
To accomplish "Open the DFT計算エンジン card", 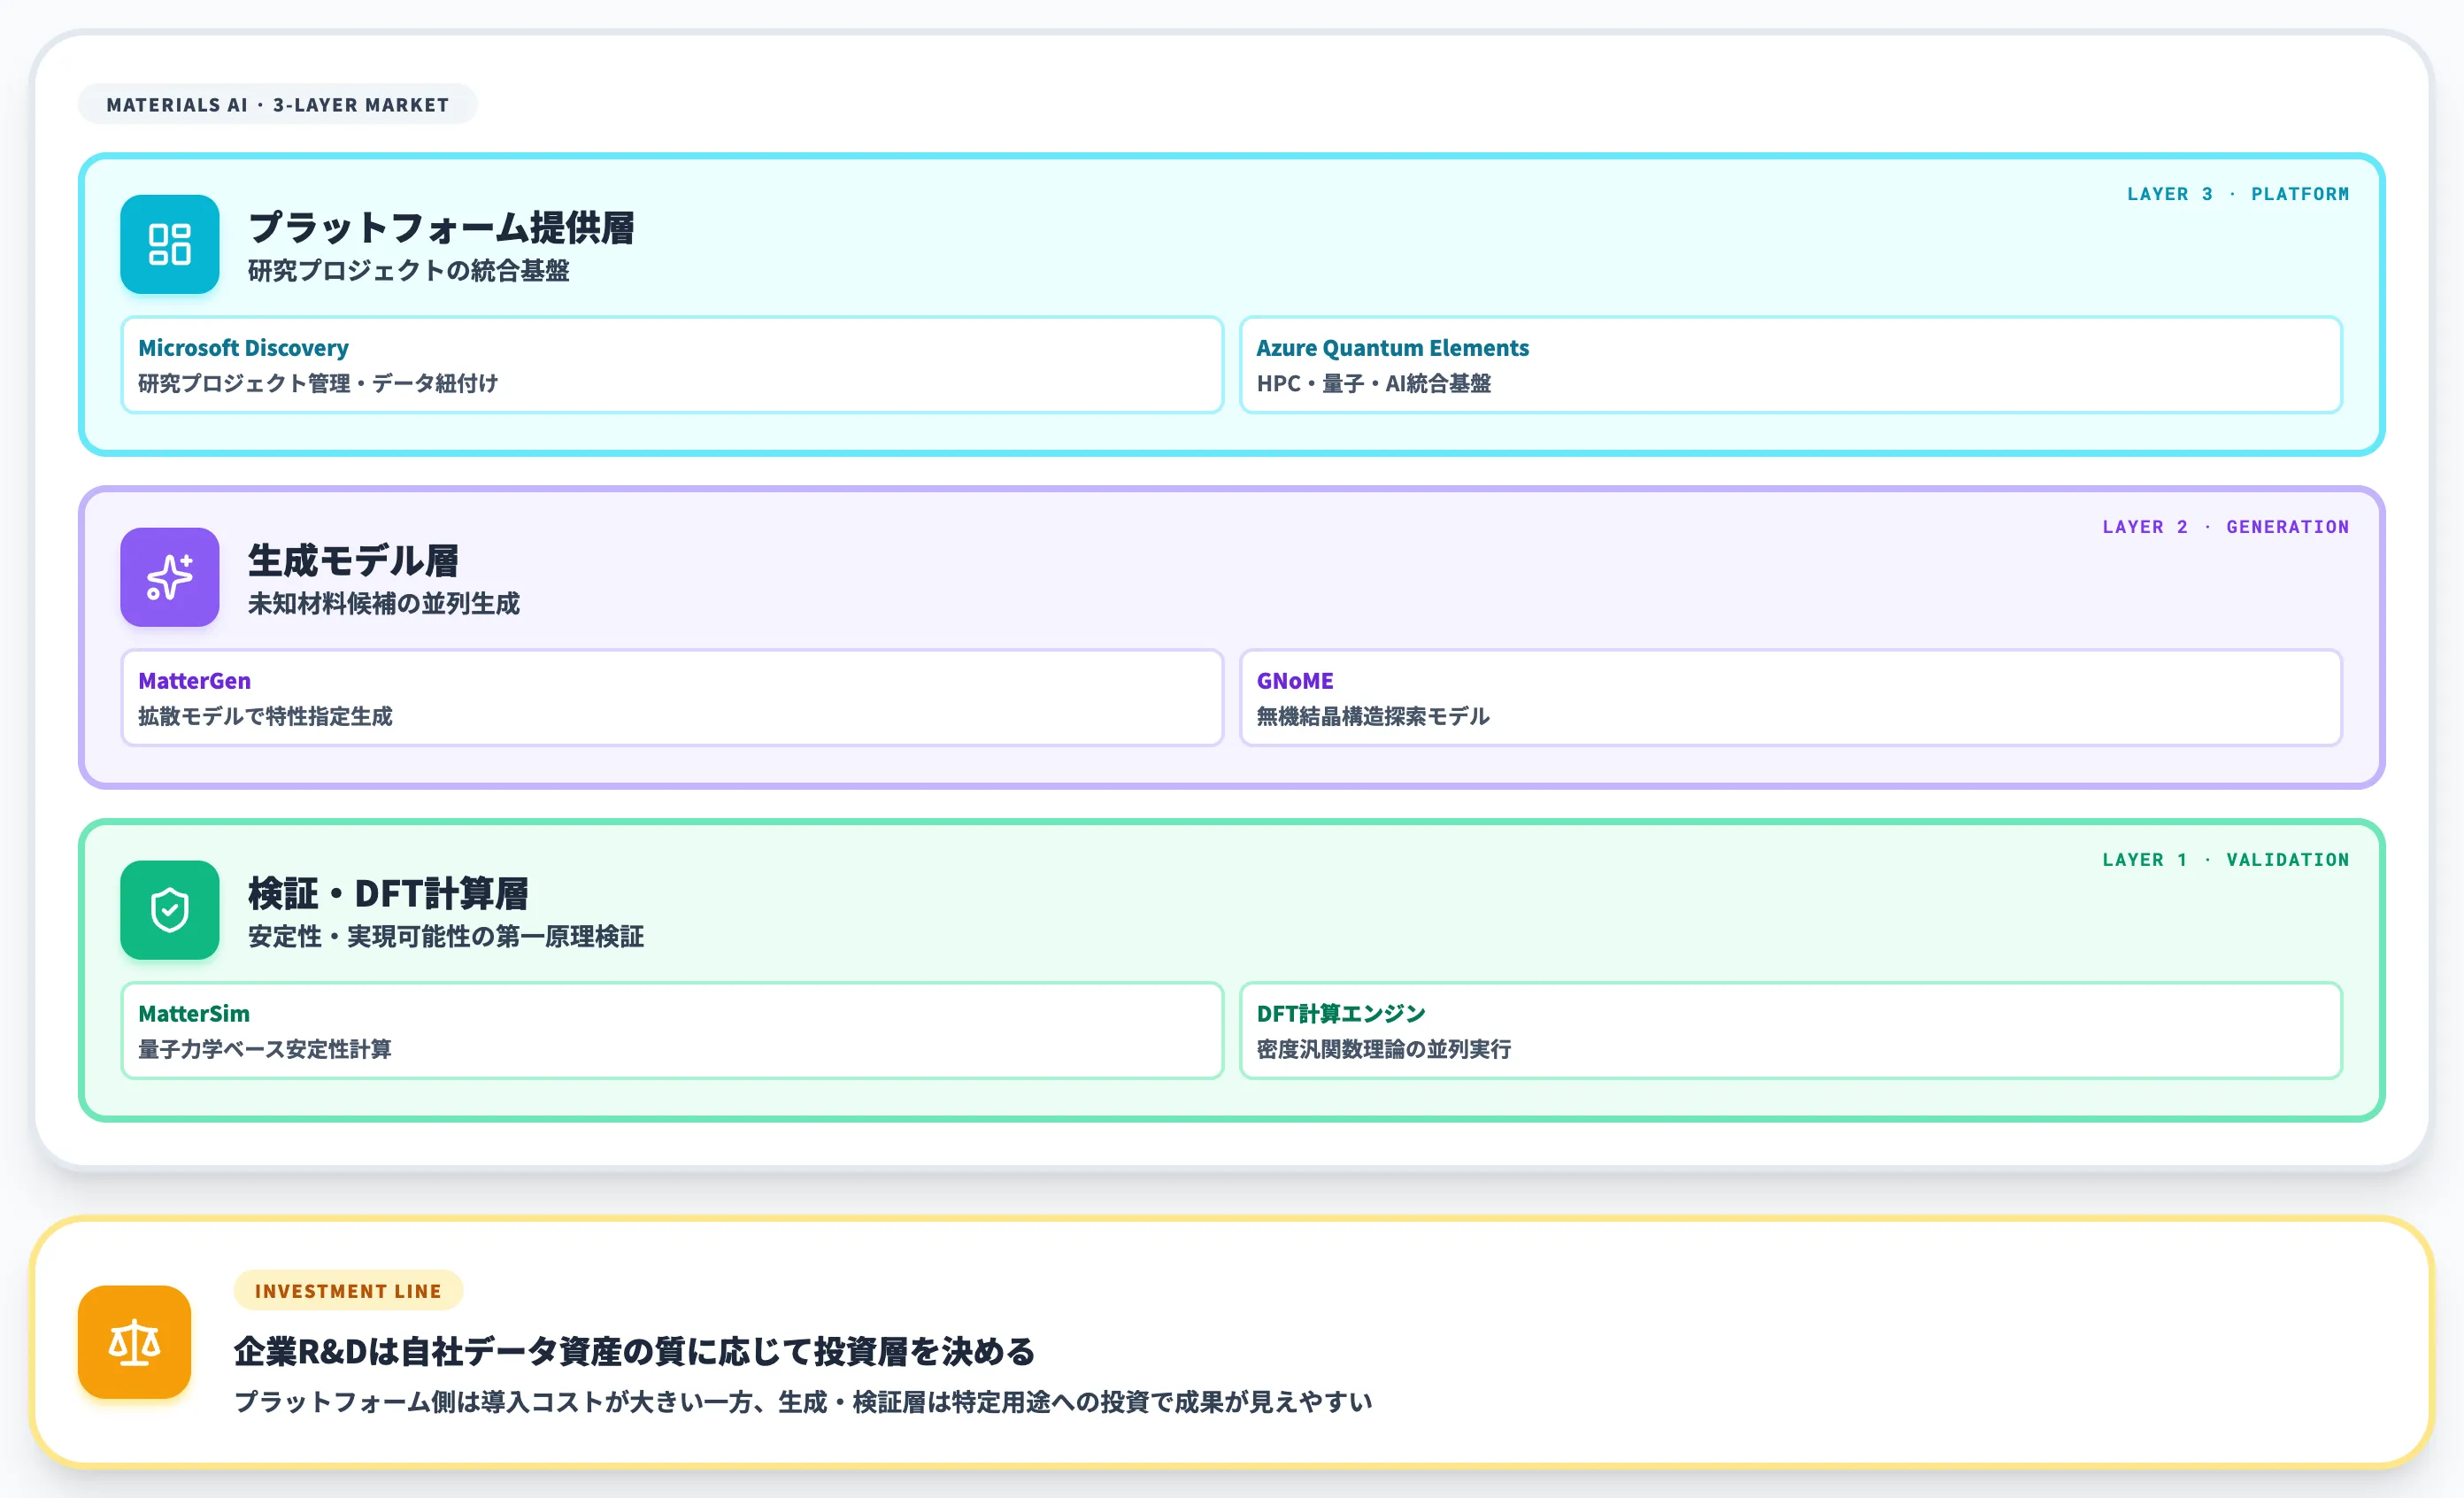I will (x=1790, y=1031).
